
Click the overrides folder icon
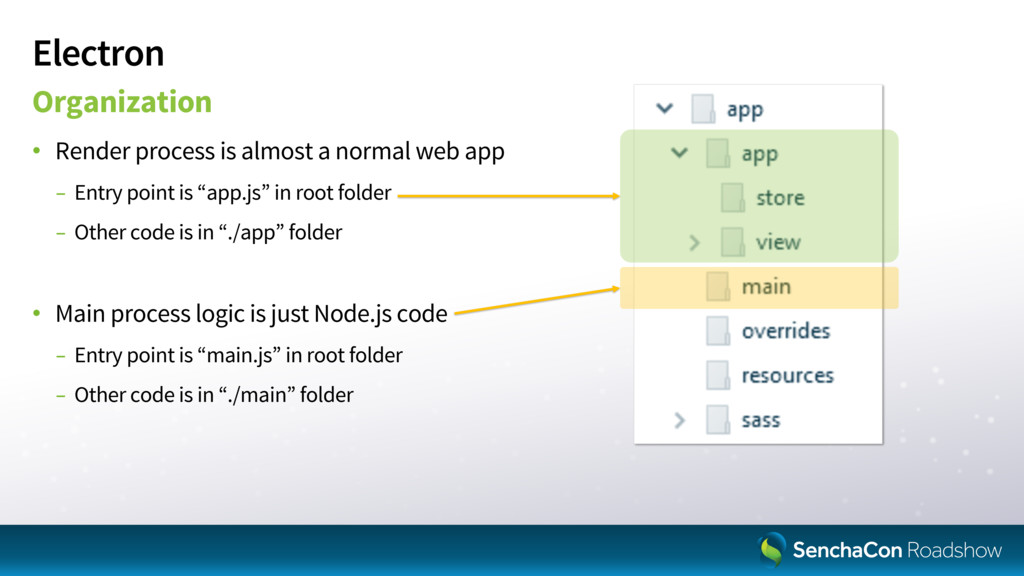coord(718,331)
